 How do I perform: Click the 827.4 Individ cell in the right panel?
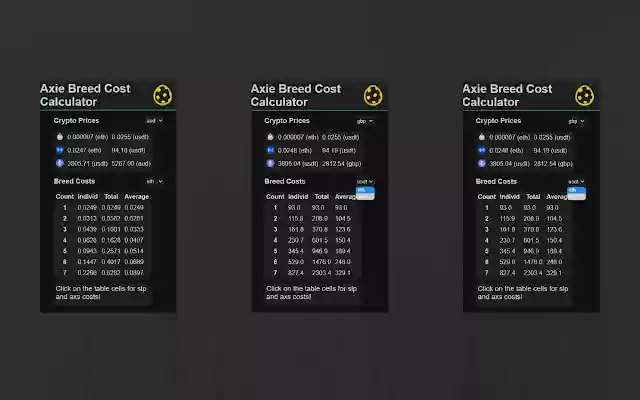coord(507,273)
